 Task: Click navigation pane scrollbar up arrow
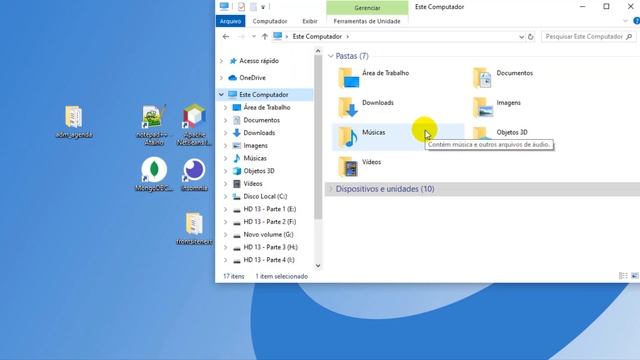point(318,51)
